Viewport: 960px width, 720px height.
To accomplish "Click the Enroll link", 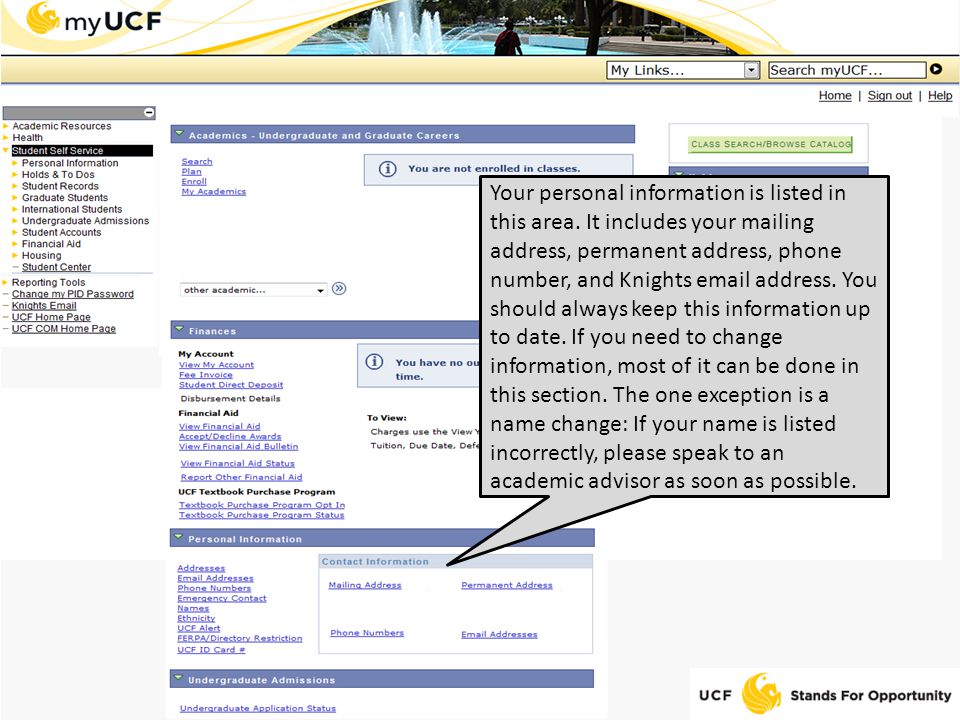I will [194, 182].
